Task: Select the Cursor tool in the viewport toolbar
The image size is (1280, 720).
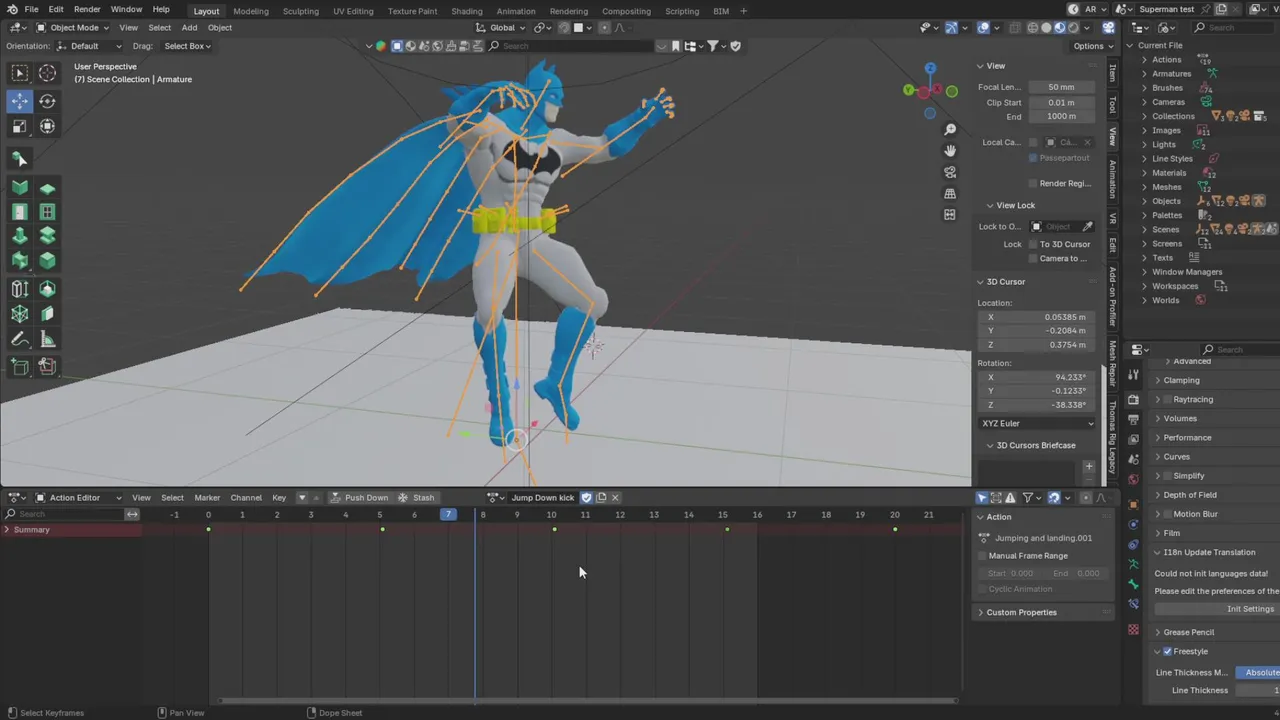Action: click(47, 72)
